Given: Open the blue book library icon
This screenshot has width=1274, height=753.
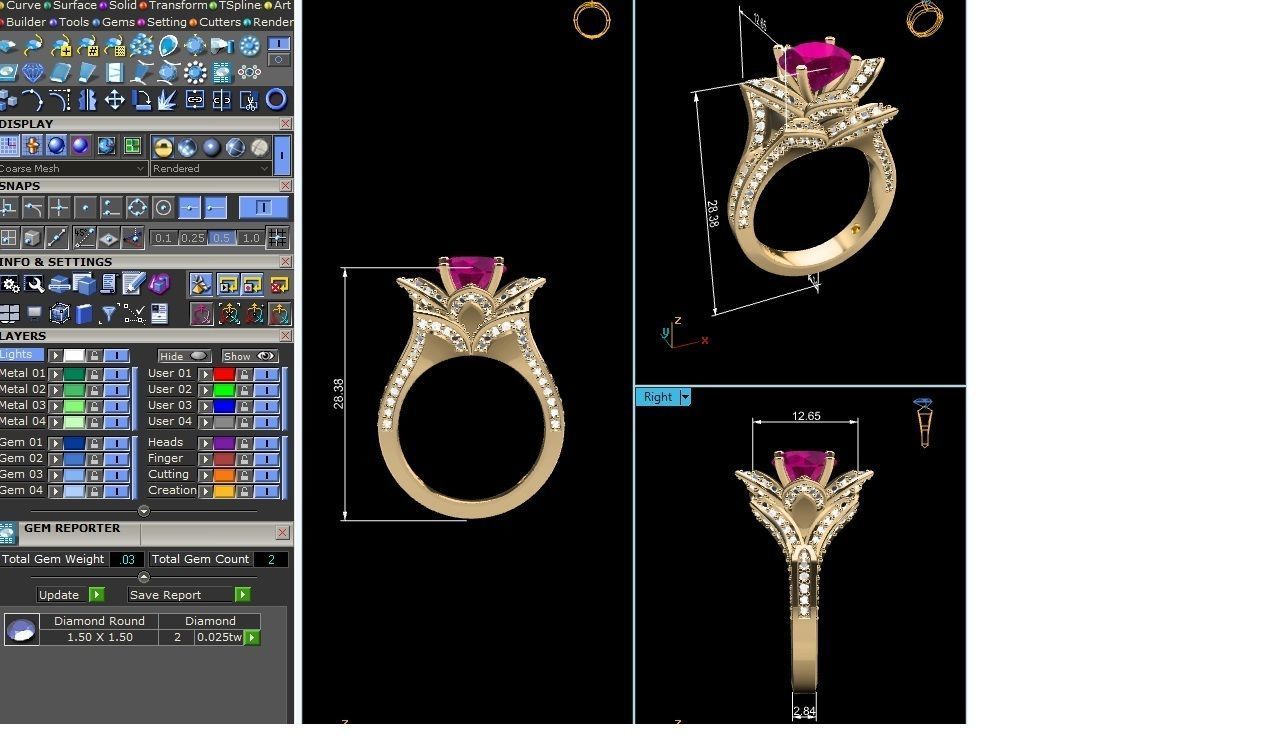Looking at the screenshot, I should [x=83, y=313].
